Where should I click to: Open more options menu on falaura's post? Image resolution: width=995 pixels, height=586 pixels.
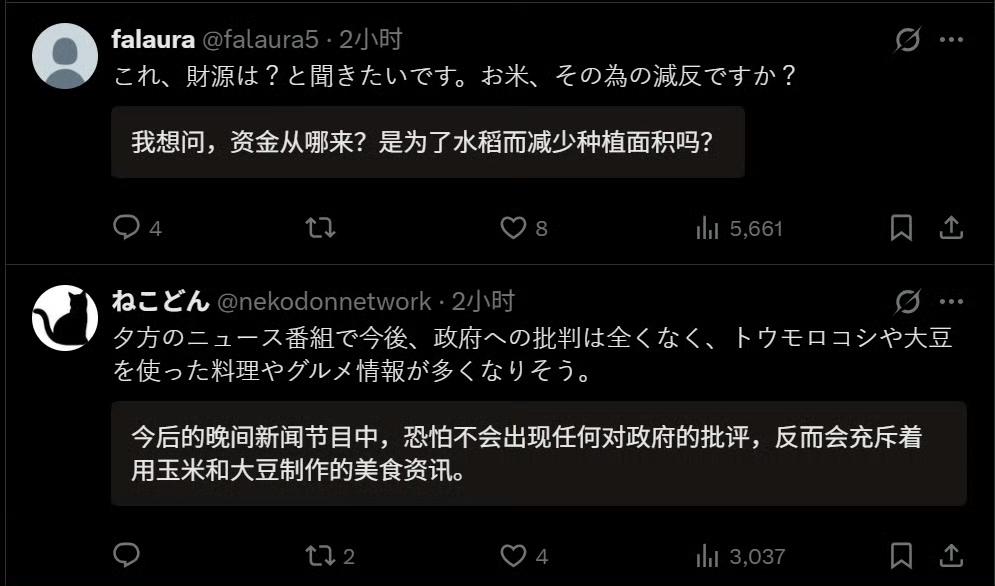(x=951, y=39)
